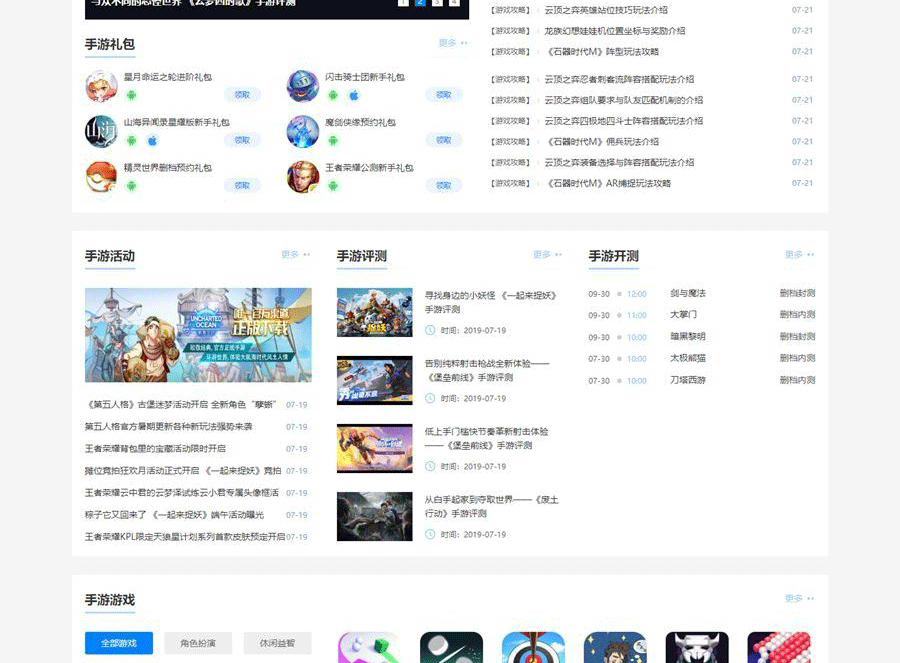Switch banner to slide 4

click(x=454, y=2)
